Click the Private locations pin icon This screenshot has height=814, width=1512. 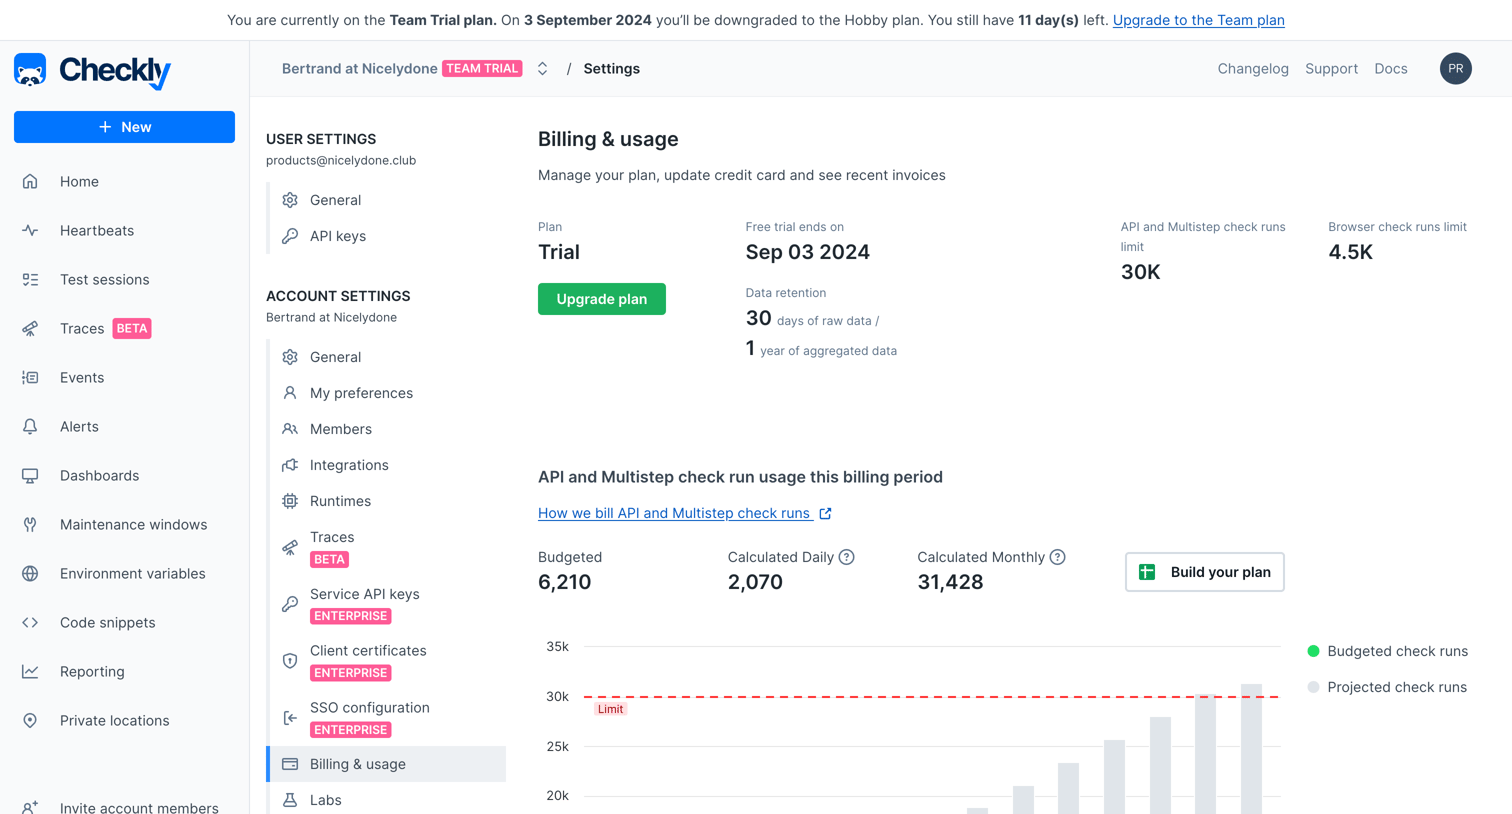tap(30, 720)
